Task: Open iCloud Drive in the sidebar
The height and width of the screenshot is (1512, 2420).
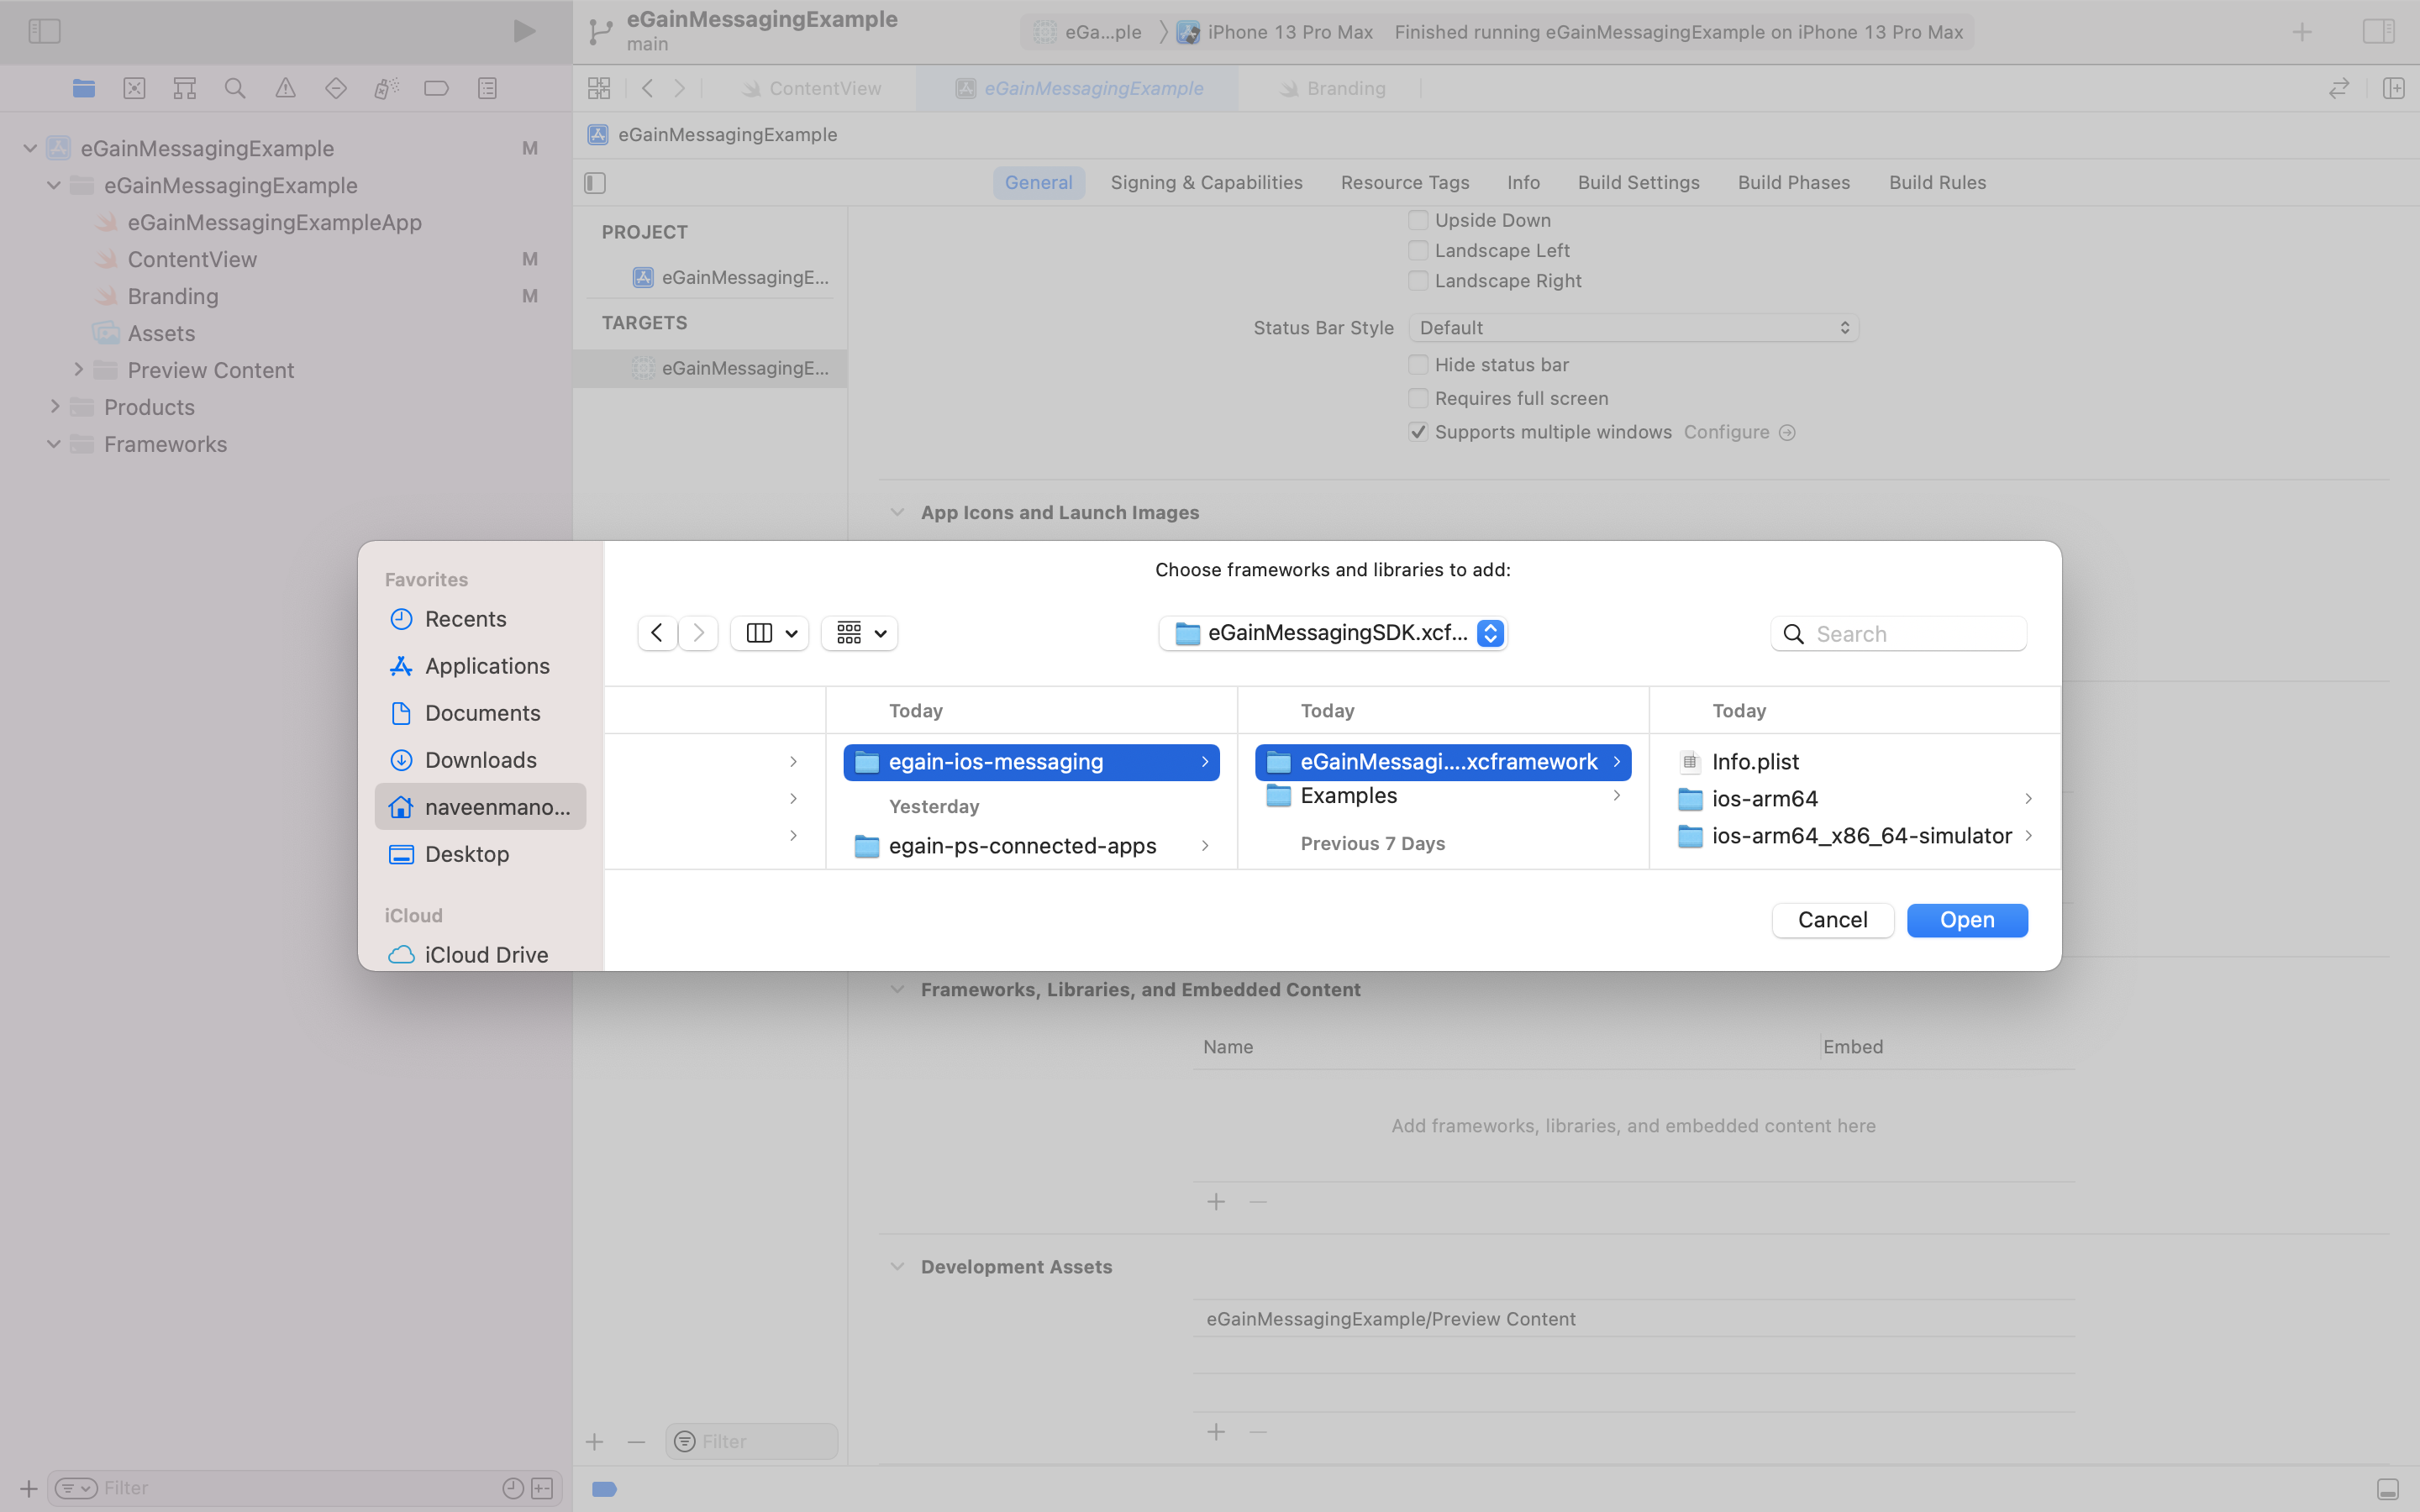Action: [480, 955]
